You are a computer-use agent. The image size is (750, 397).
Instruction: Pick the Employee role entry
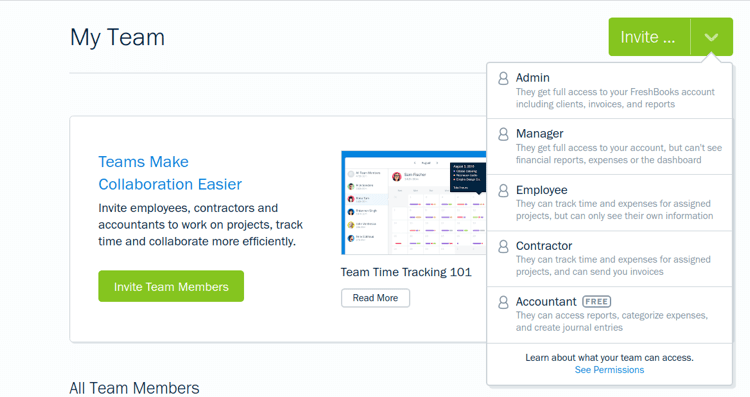click(609, 203)
